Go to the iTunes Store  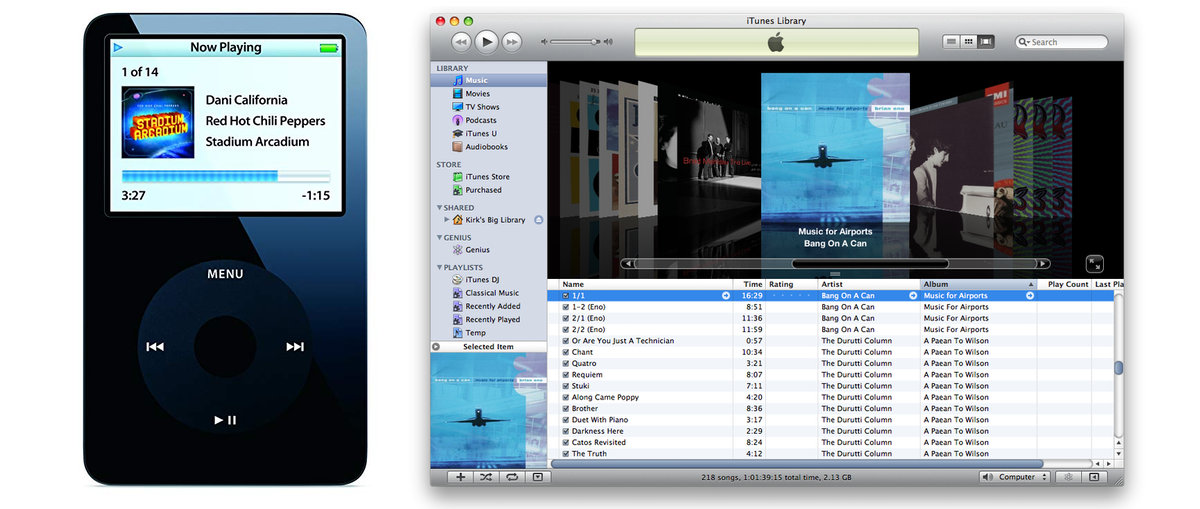489,176
